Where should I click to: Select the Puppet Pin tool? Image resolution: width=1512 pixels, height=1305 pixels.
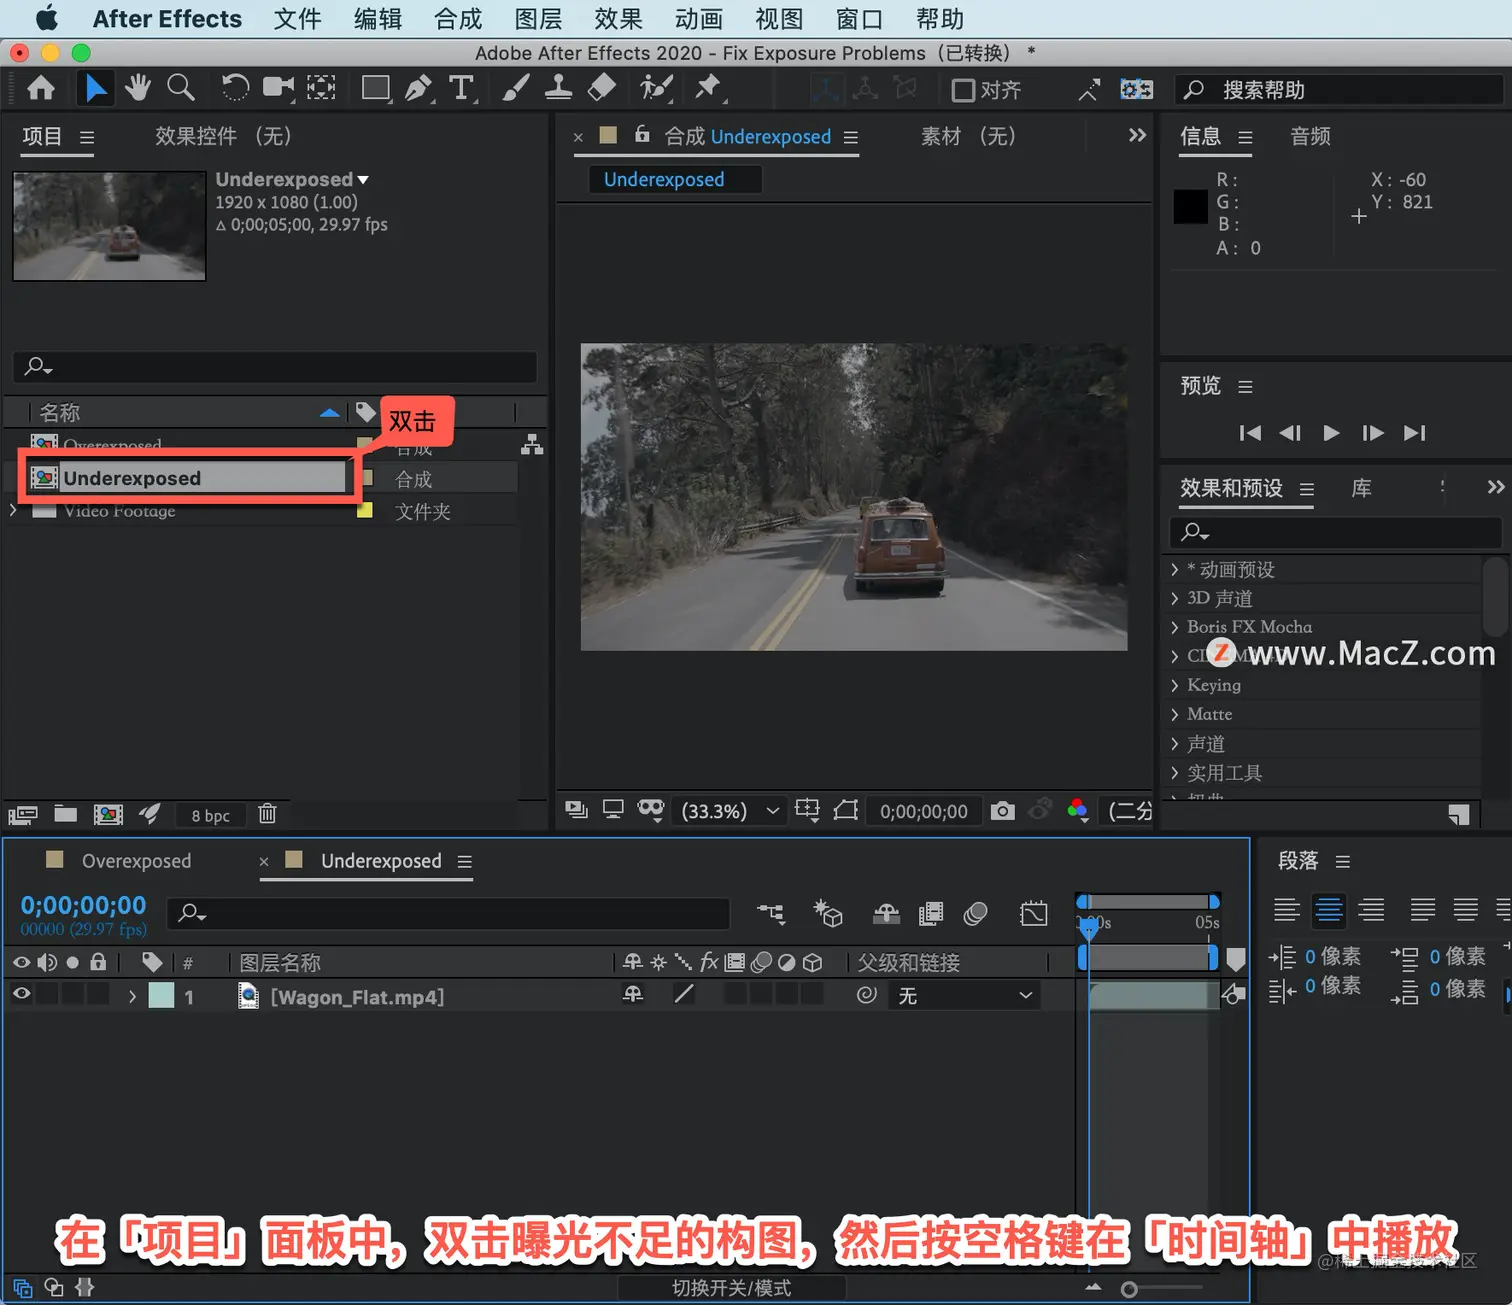click(708, 88)
